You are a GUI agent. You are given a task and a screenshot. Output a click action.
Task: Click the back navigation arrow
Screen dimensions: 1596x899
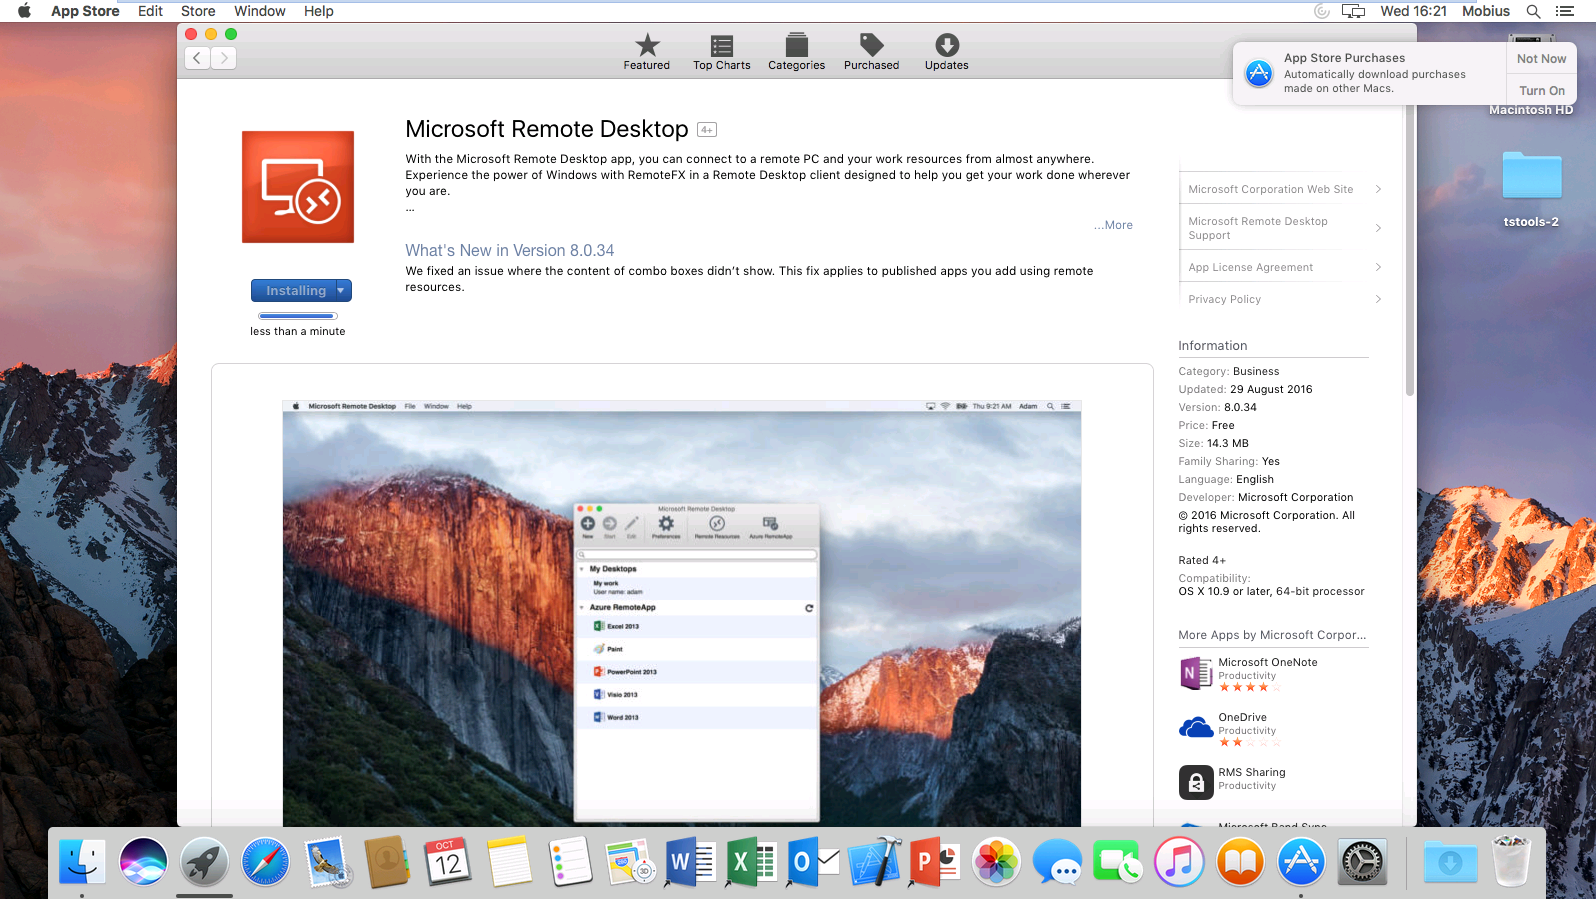pos(198,58)
